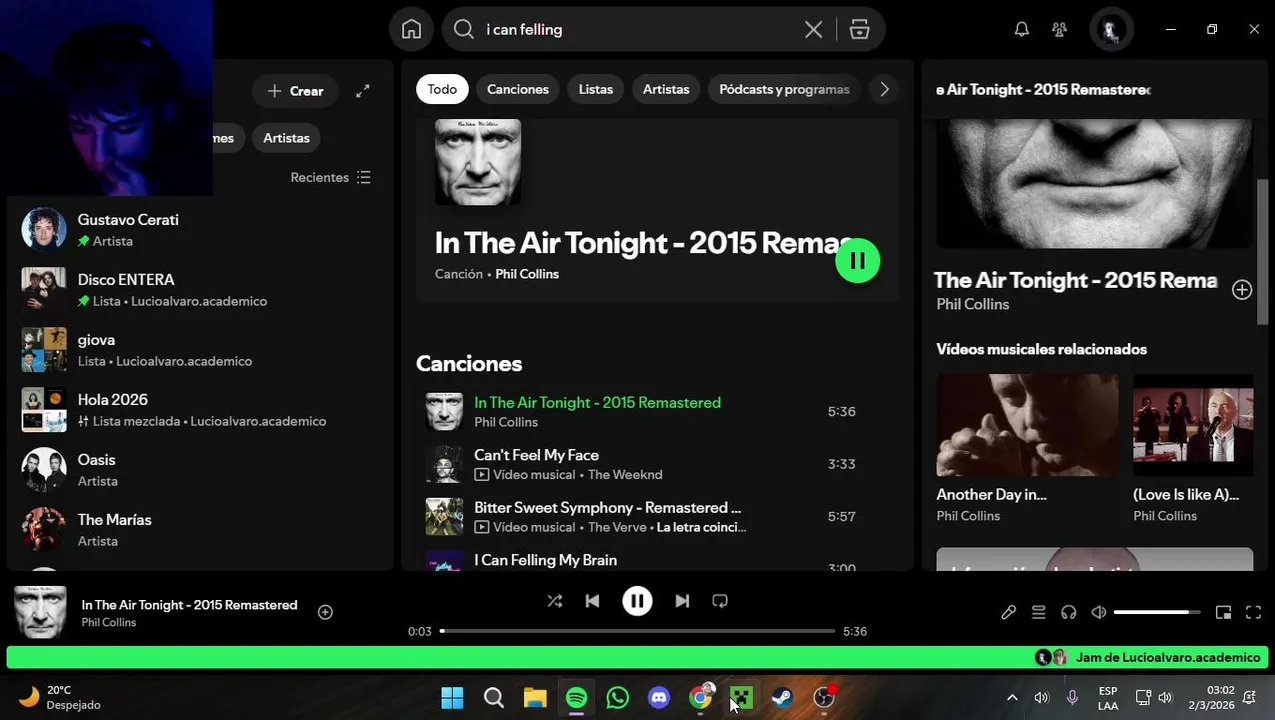The image size is (1275, 720).
Task: Click the magnifier icon in search field
Action: point(464,30)
